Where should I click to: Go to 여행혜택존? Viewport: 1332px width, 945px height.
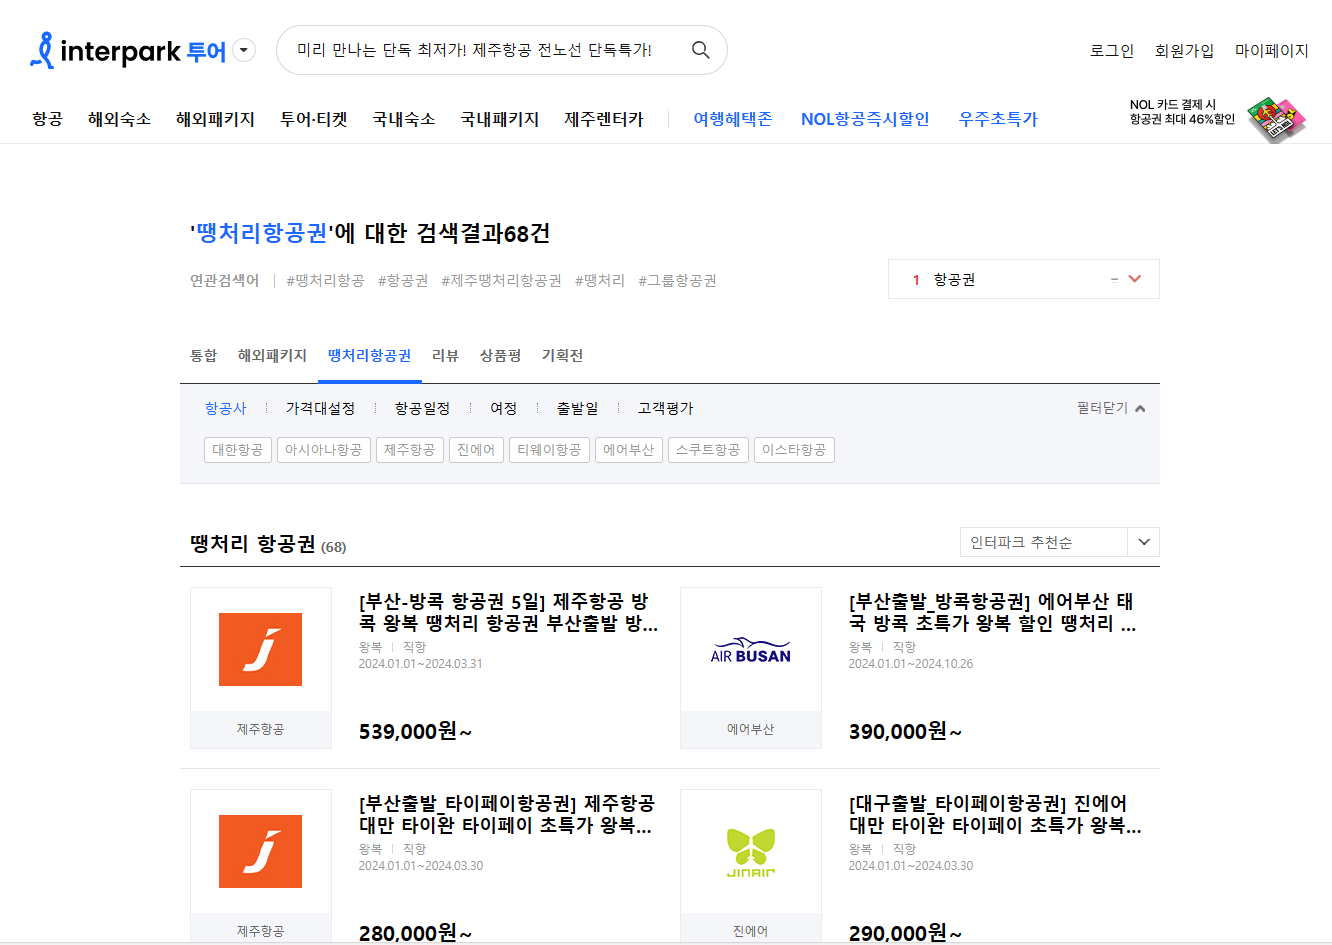click(733, 119)
